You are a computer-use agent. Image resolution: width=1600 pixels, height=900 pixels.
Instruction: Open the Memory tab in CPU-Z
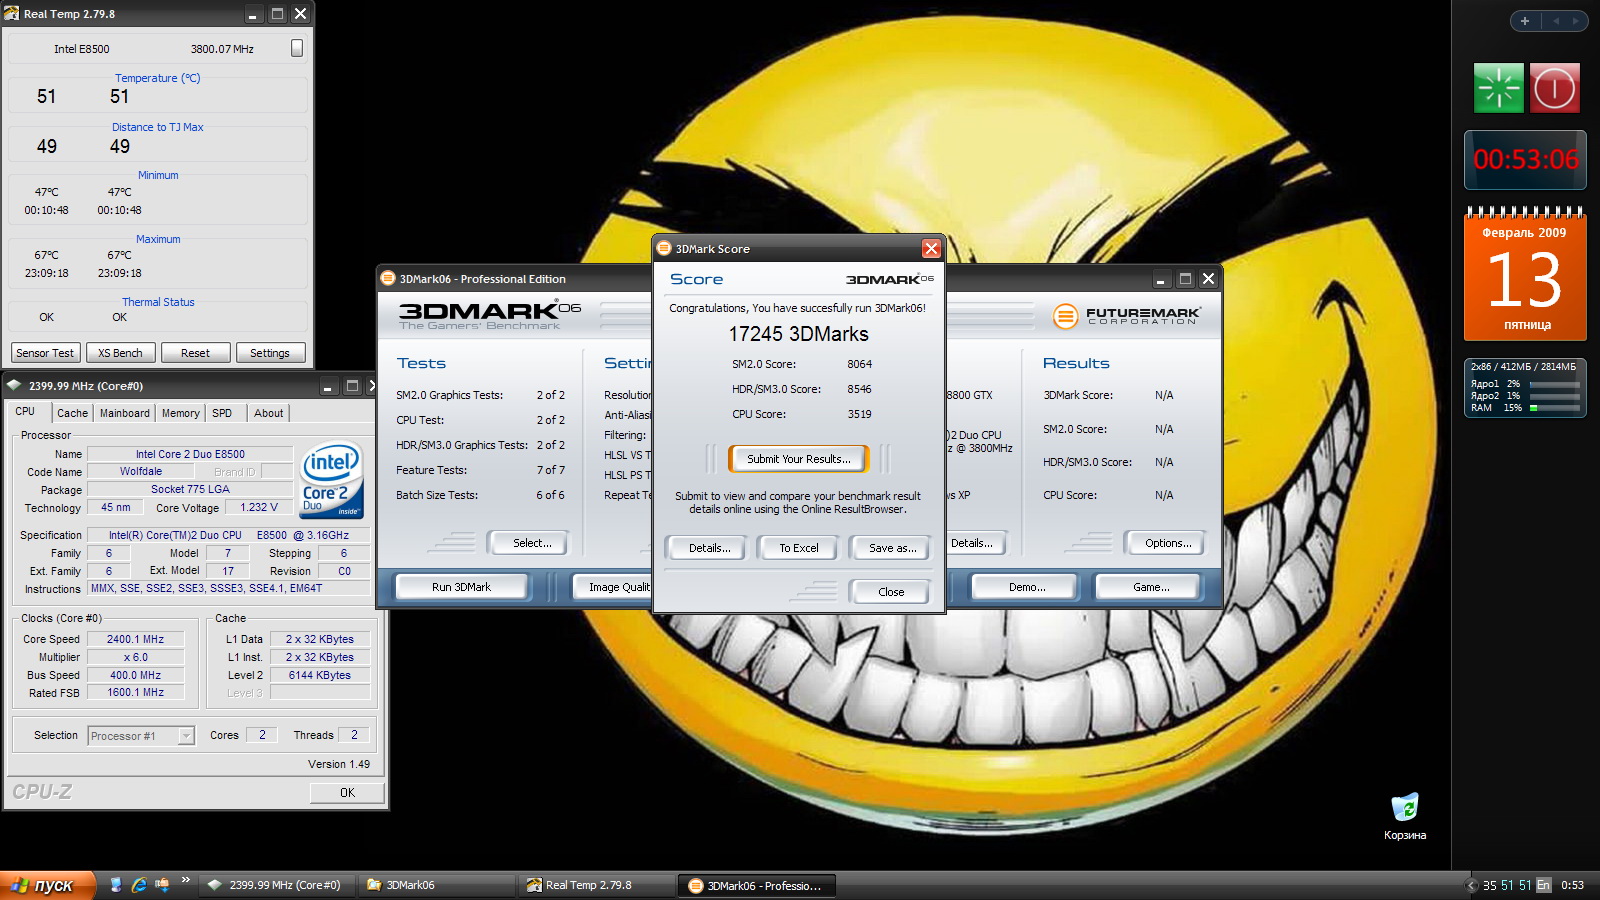pos(181,413)
